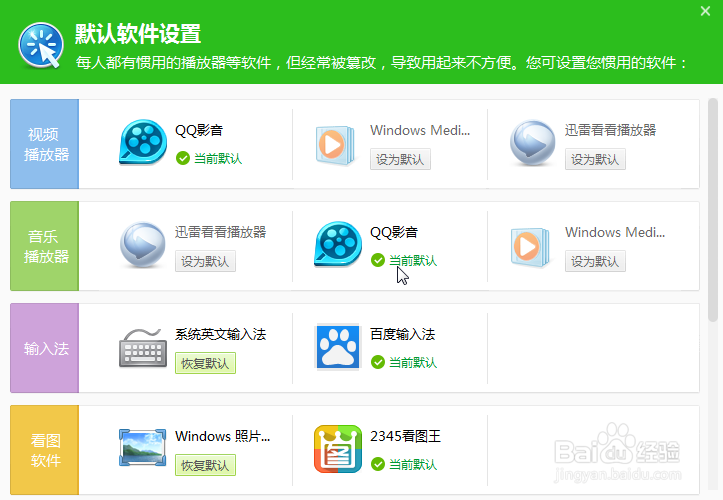Click 迅雷看看播放器 name in video player row

(x=610, y=130)
